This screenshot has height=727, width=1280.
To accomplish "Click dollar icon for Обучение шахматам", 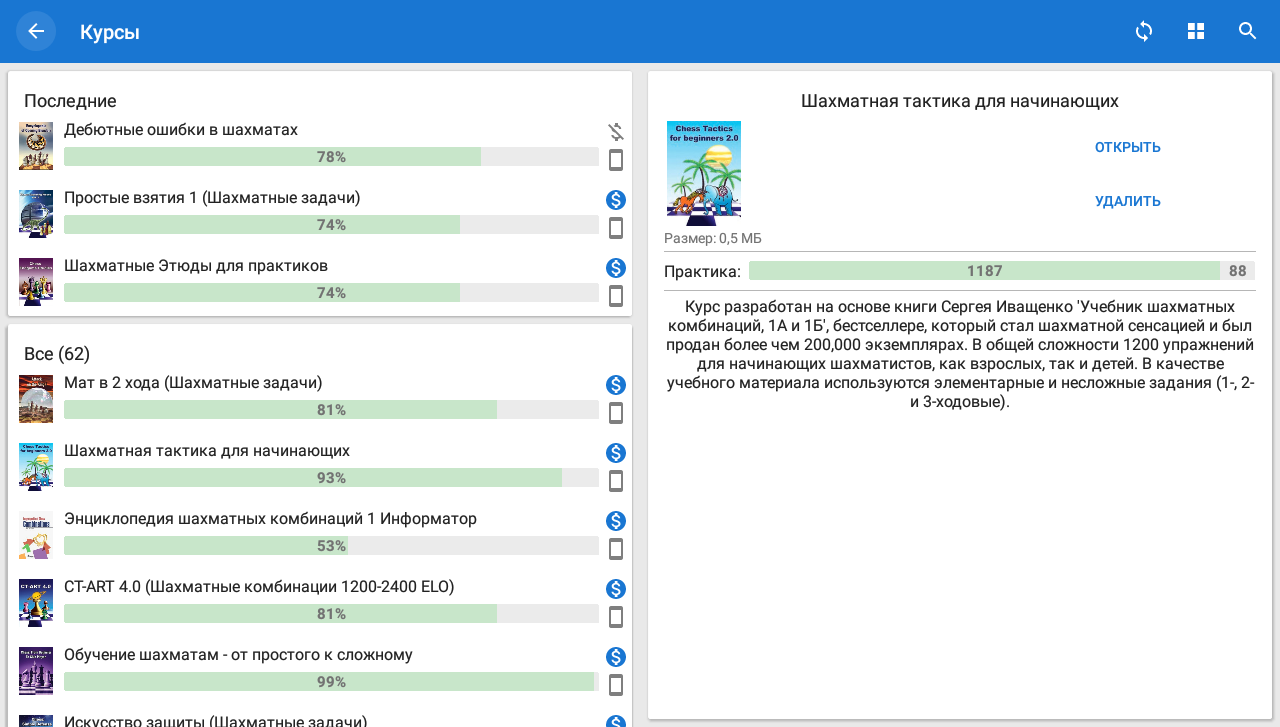I will click(616, 657).
